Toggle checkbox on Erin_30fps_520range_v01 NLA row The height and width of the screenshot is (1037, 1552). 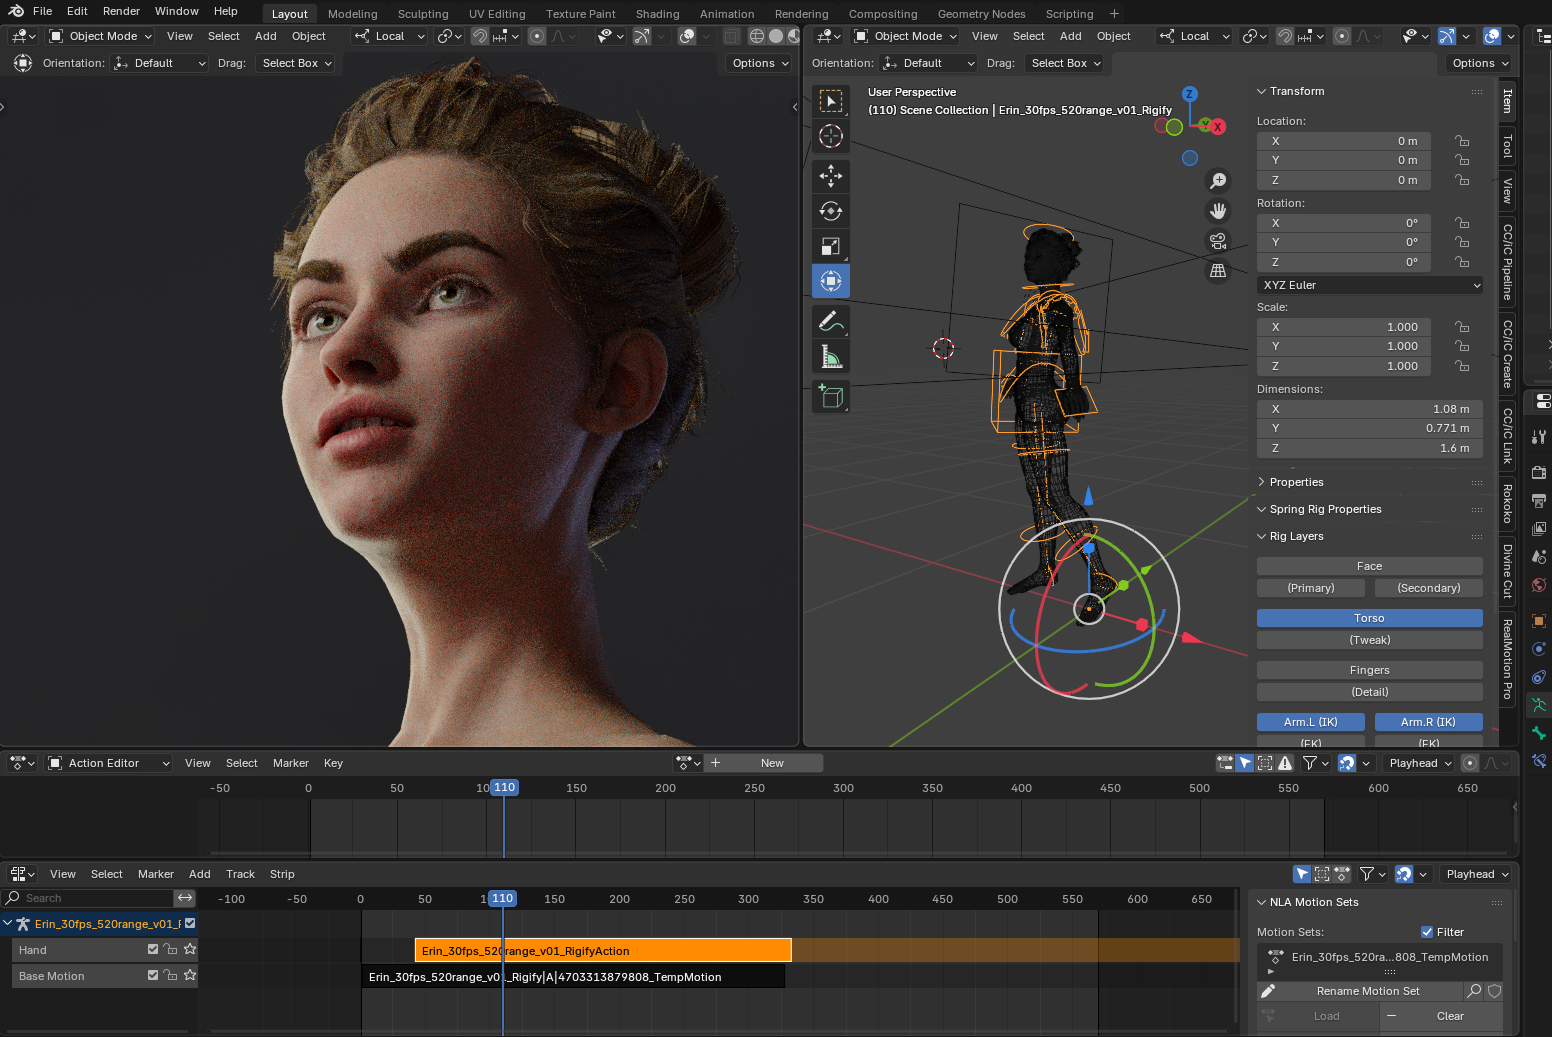point(190,923)
